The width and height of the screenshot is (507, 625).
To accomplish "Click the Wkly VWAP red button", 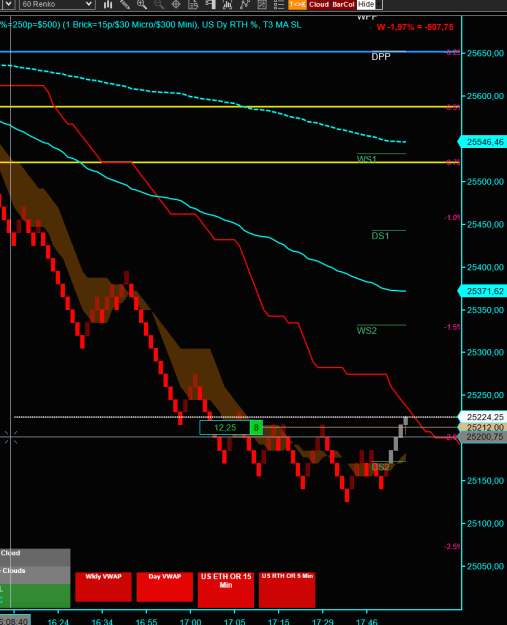I will pyautogui.click(x=103, y=587).
